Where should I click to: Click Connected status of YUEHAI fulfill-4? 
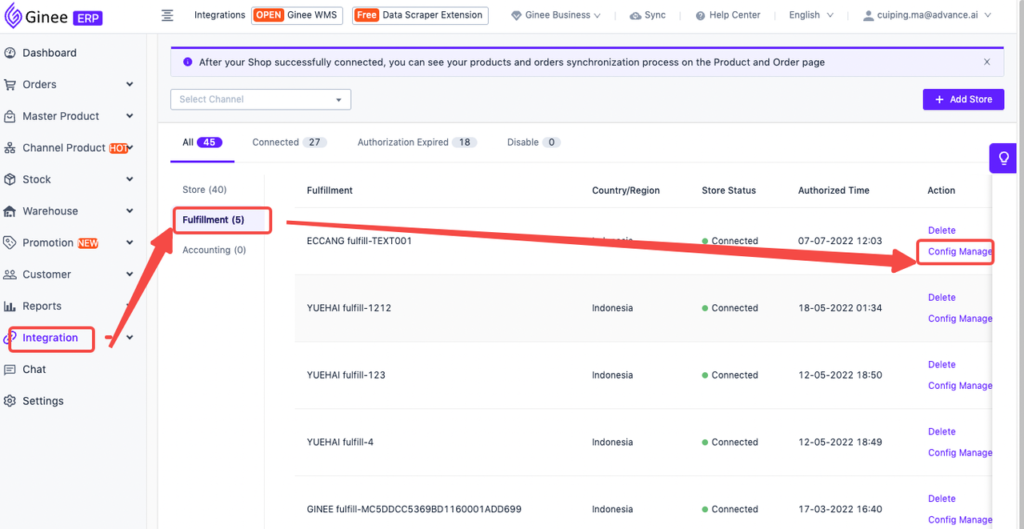click(730, 442)
